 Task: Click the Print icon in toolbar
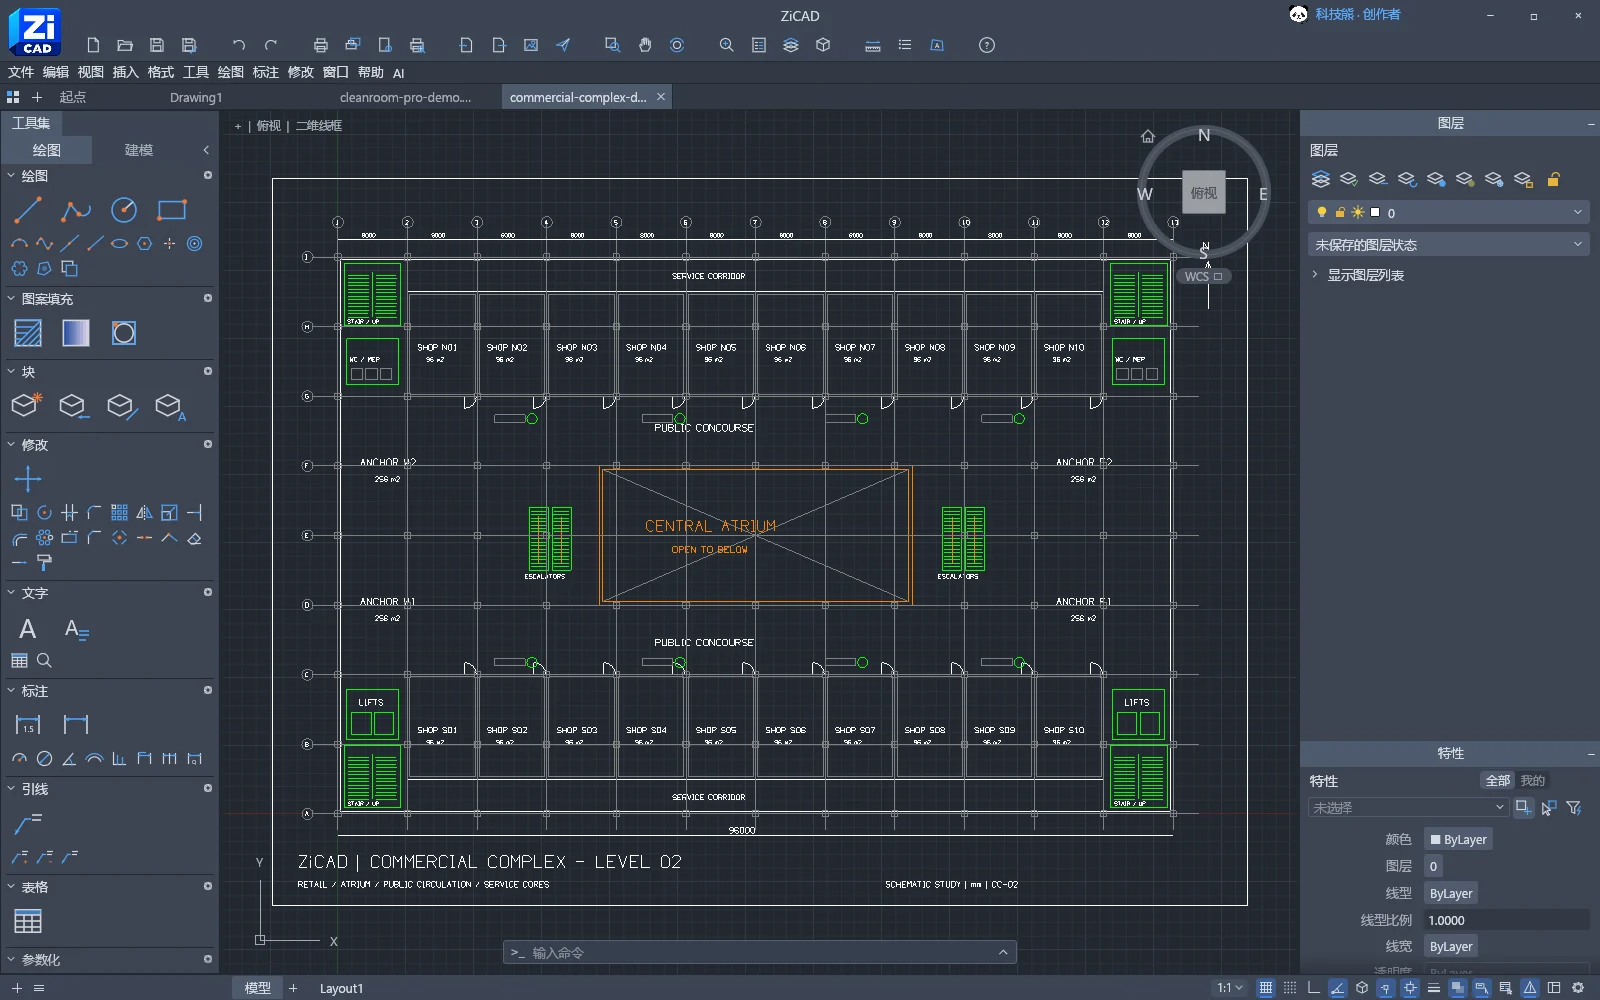320,45
